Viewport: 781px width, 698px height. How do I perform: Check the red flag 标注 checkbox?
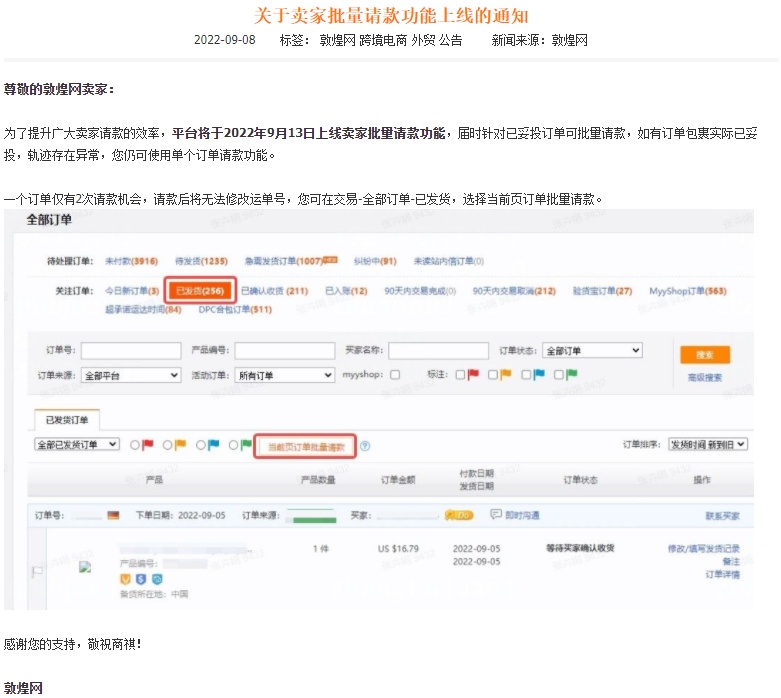click(x=460, y=375)
